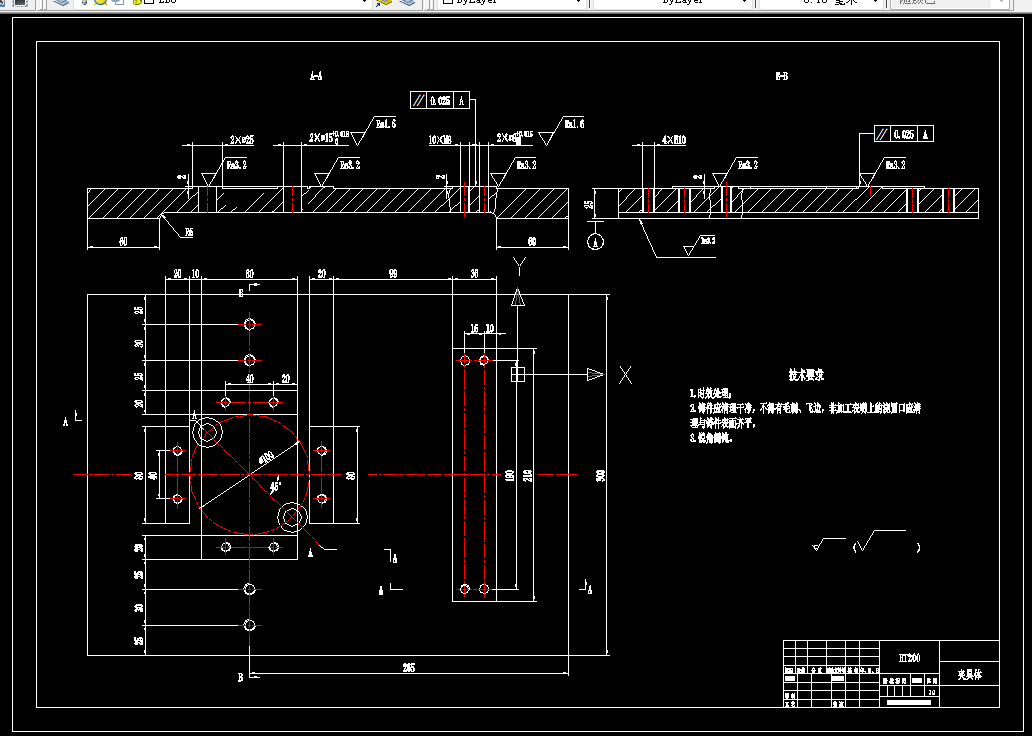Screen dimensions: 1032x736
Task: Open the lineweight 毫米 dropdown
Action: pos(821,3)
